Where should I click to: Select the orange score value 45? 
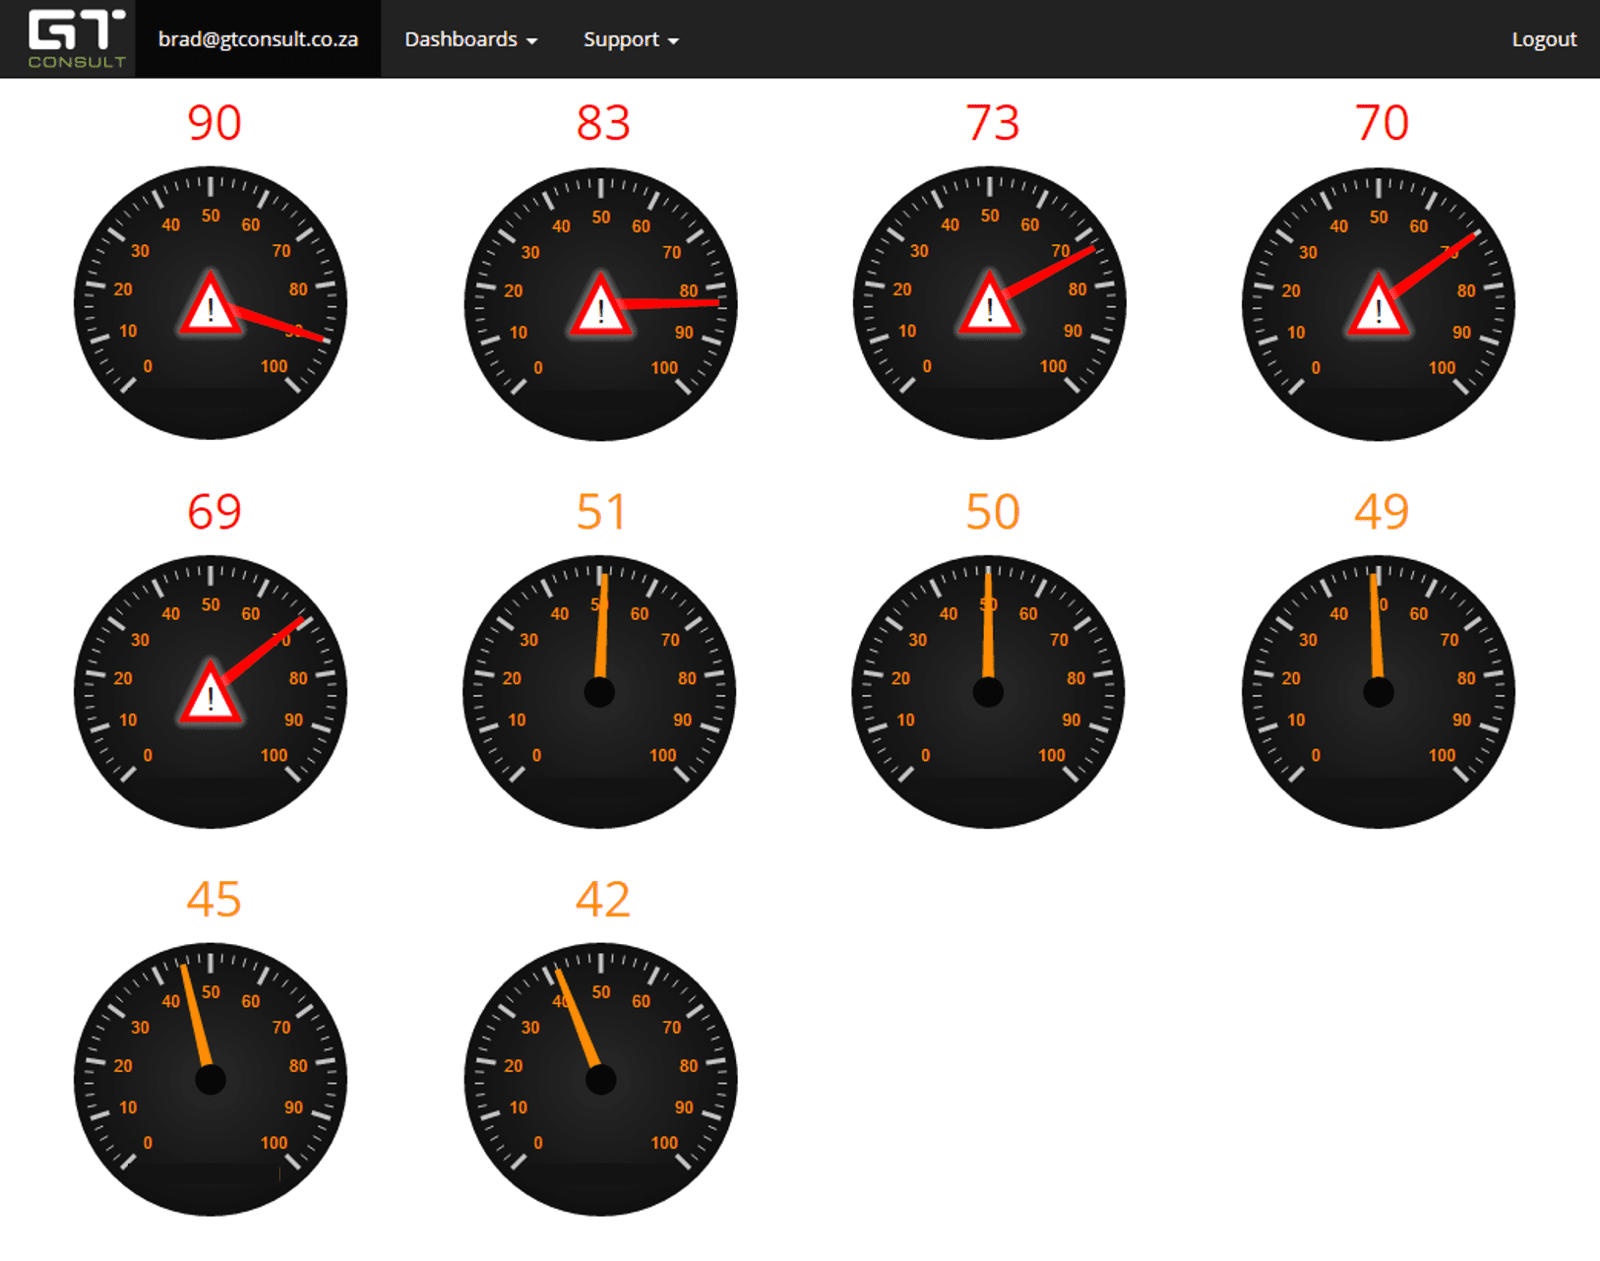click(x=214, y=900)
